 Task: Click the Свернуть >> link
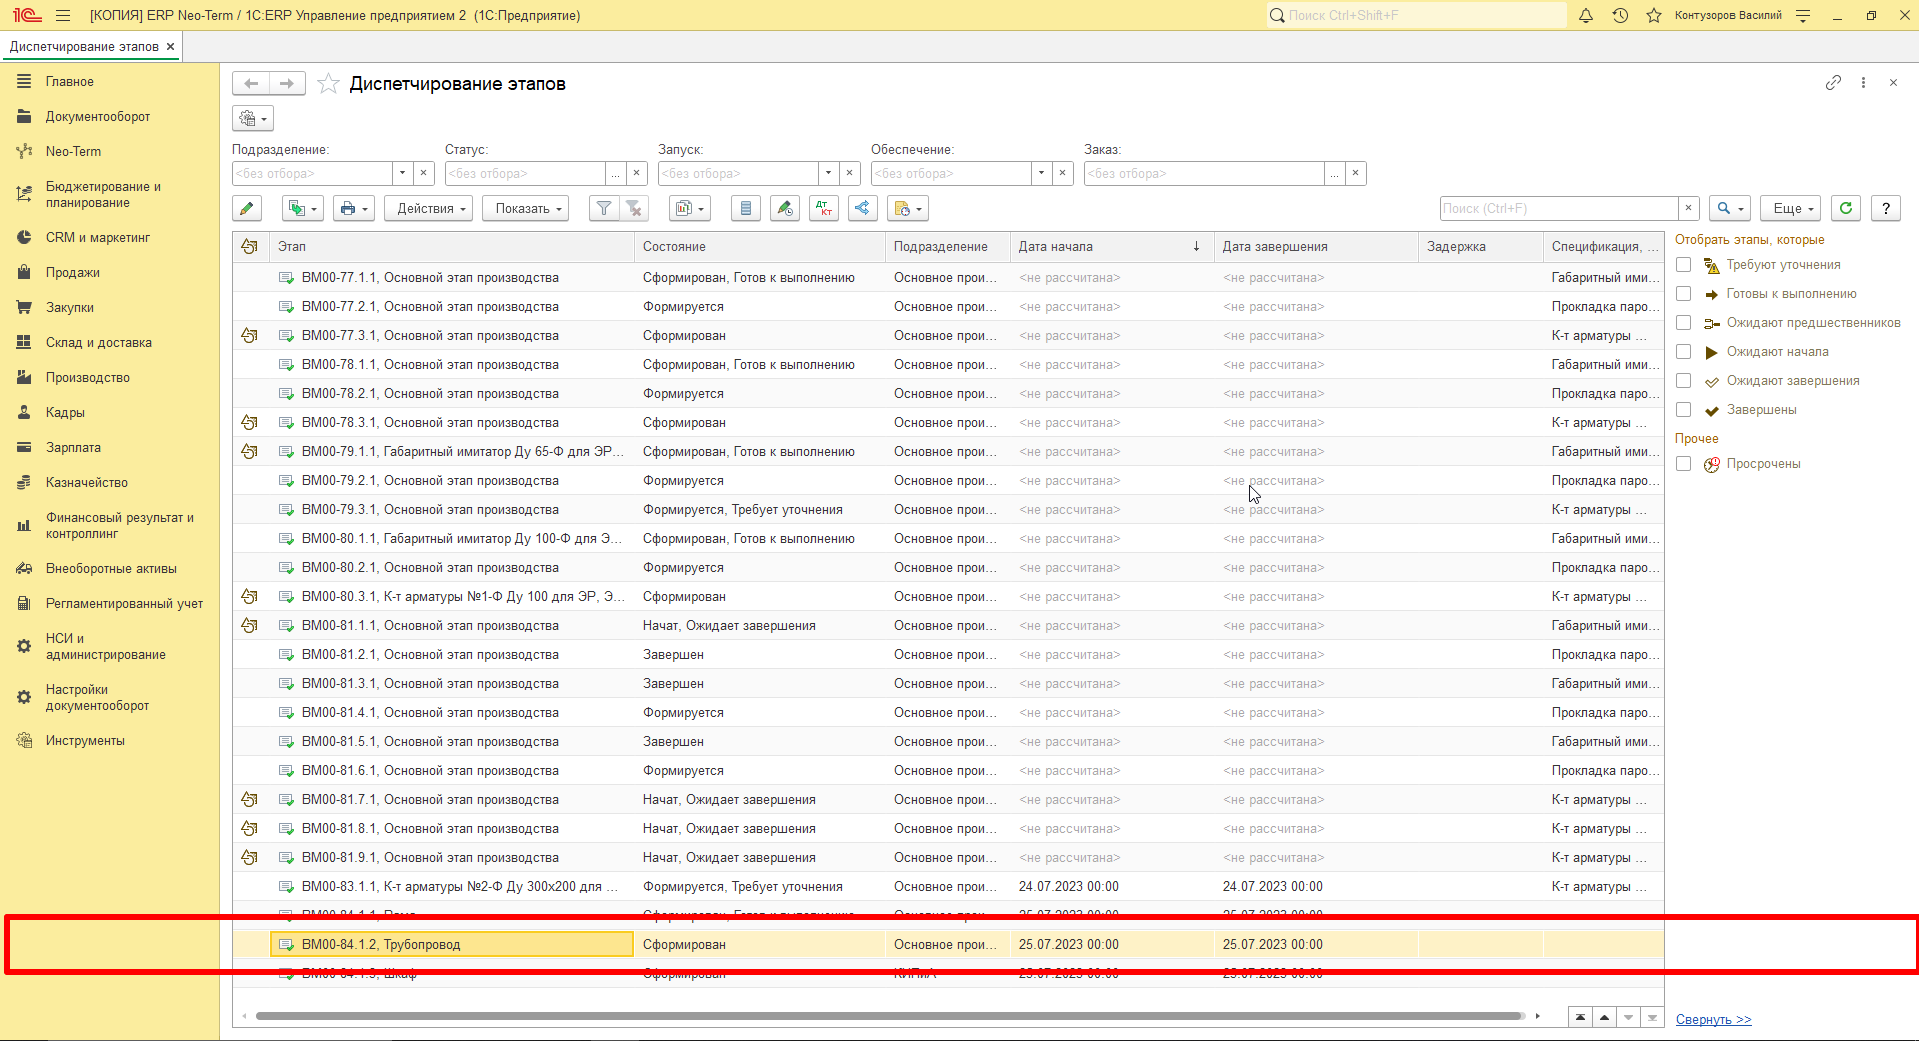(1713, 1019)
